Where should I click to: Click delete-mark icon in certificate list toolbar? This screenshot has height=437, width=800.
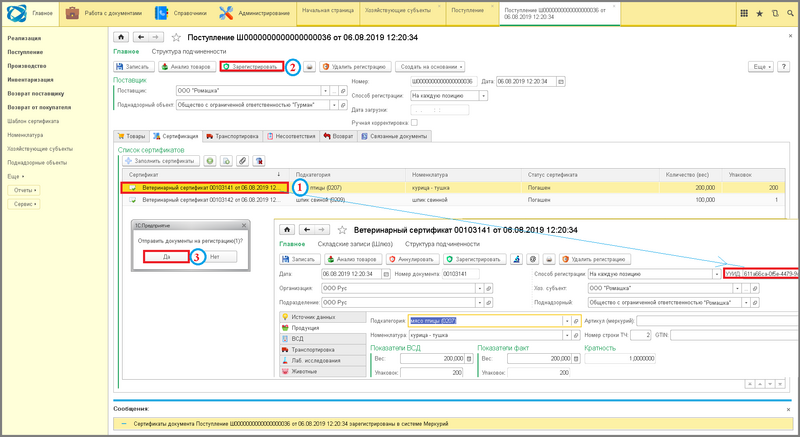point(259,161)
